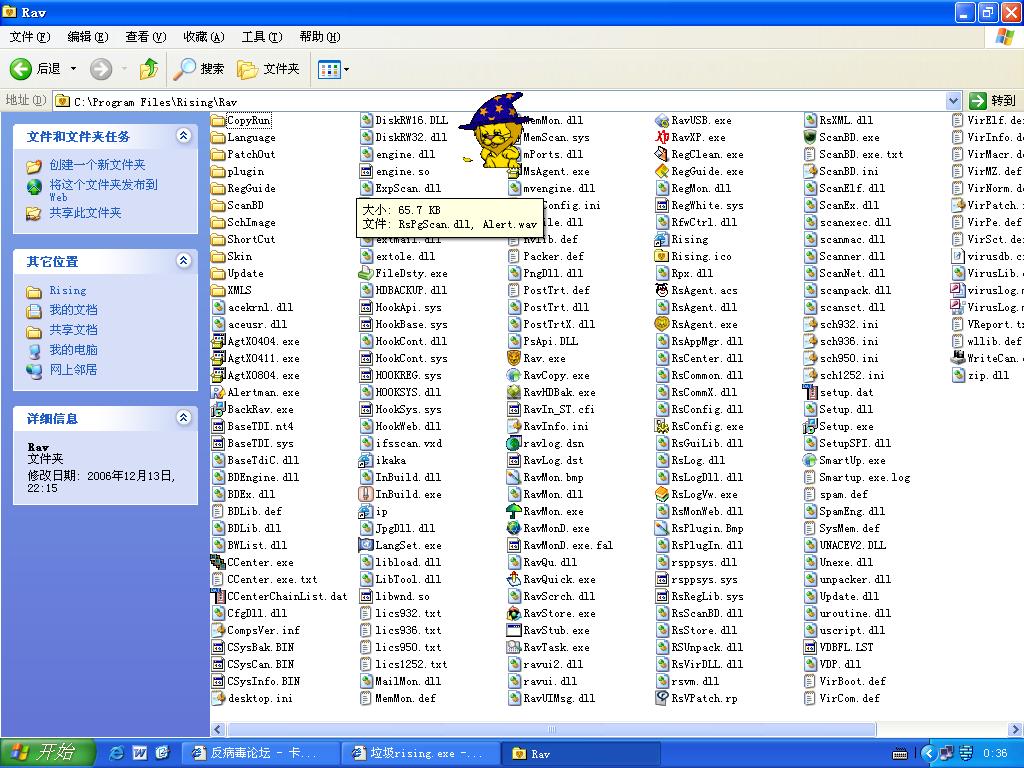Image resolution: width=1024 pixels, height=768 pixels.
Task: Select the CopyRun folder icon
Action: pyautogui.click(x=218, y=120)
